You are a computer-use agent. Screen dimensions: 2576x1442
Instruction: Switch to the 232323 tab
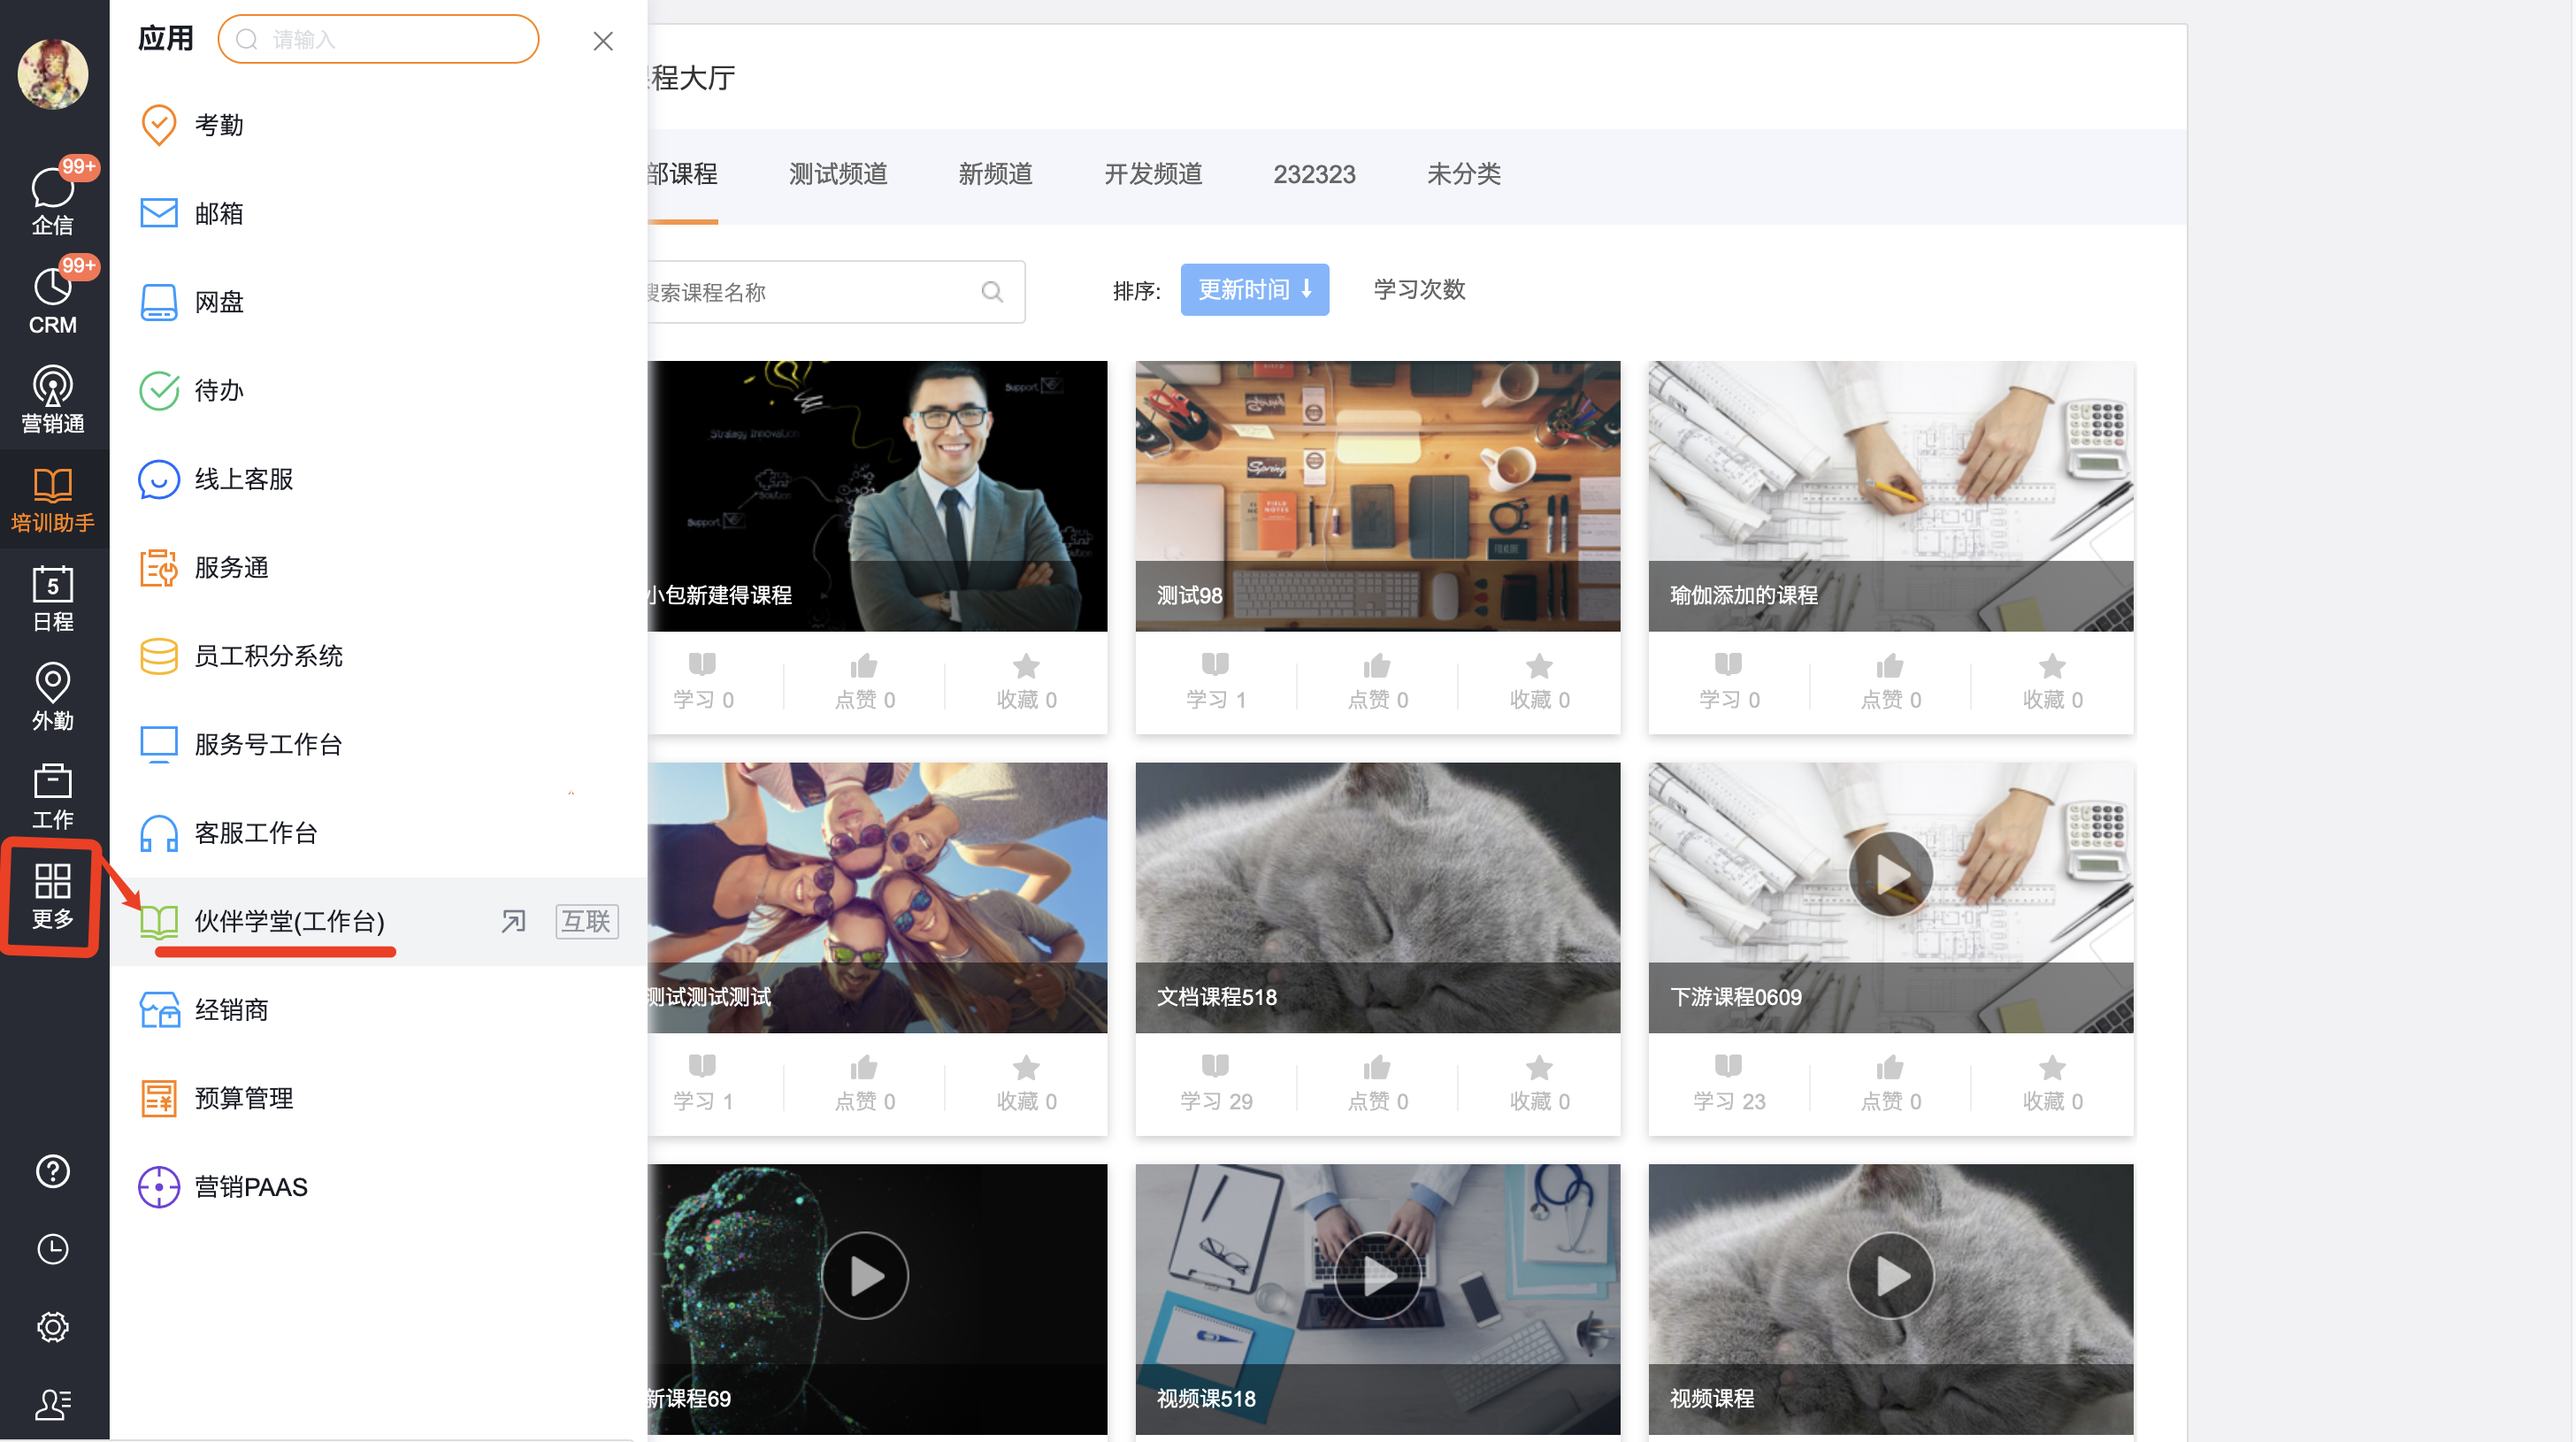click(x=1314, y=174)
